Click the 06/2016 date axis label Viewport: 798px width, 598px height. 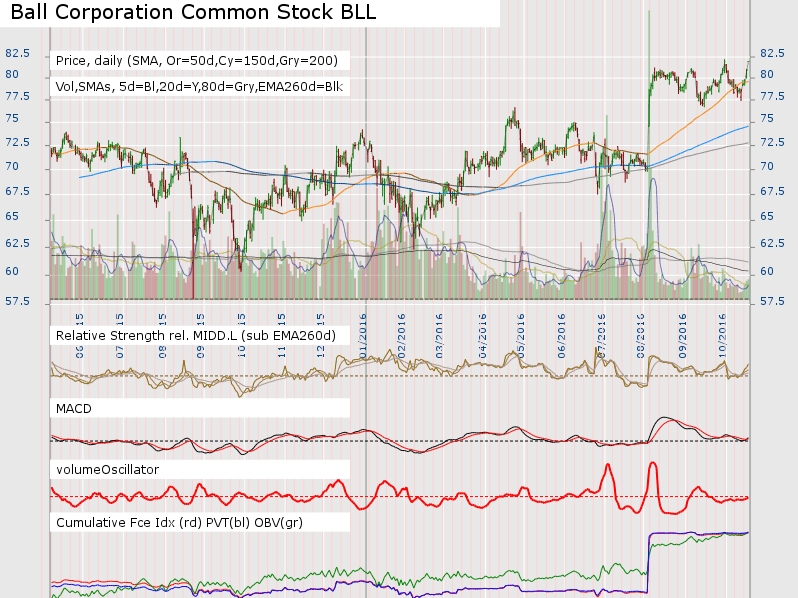point(561,336)
